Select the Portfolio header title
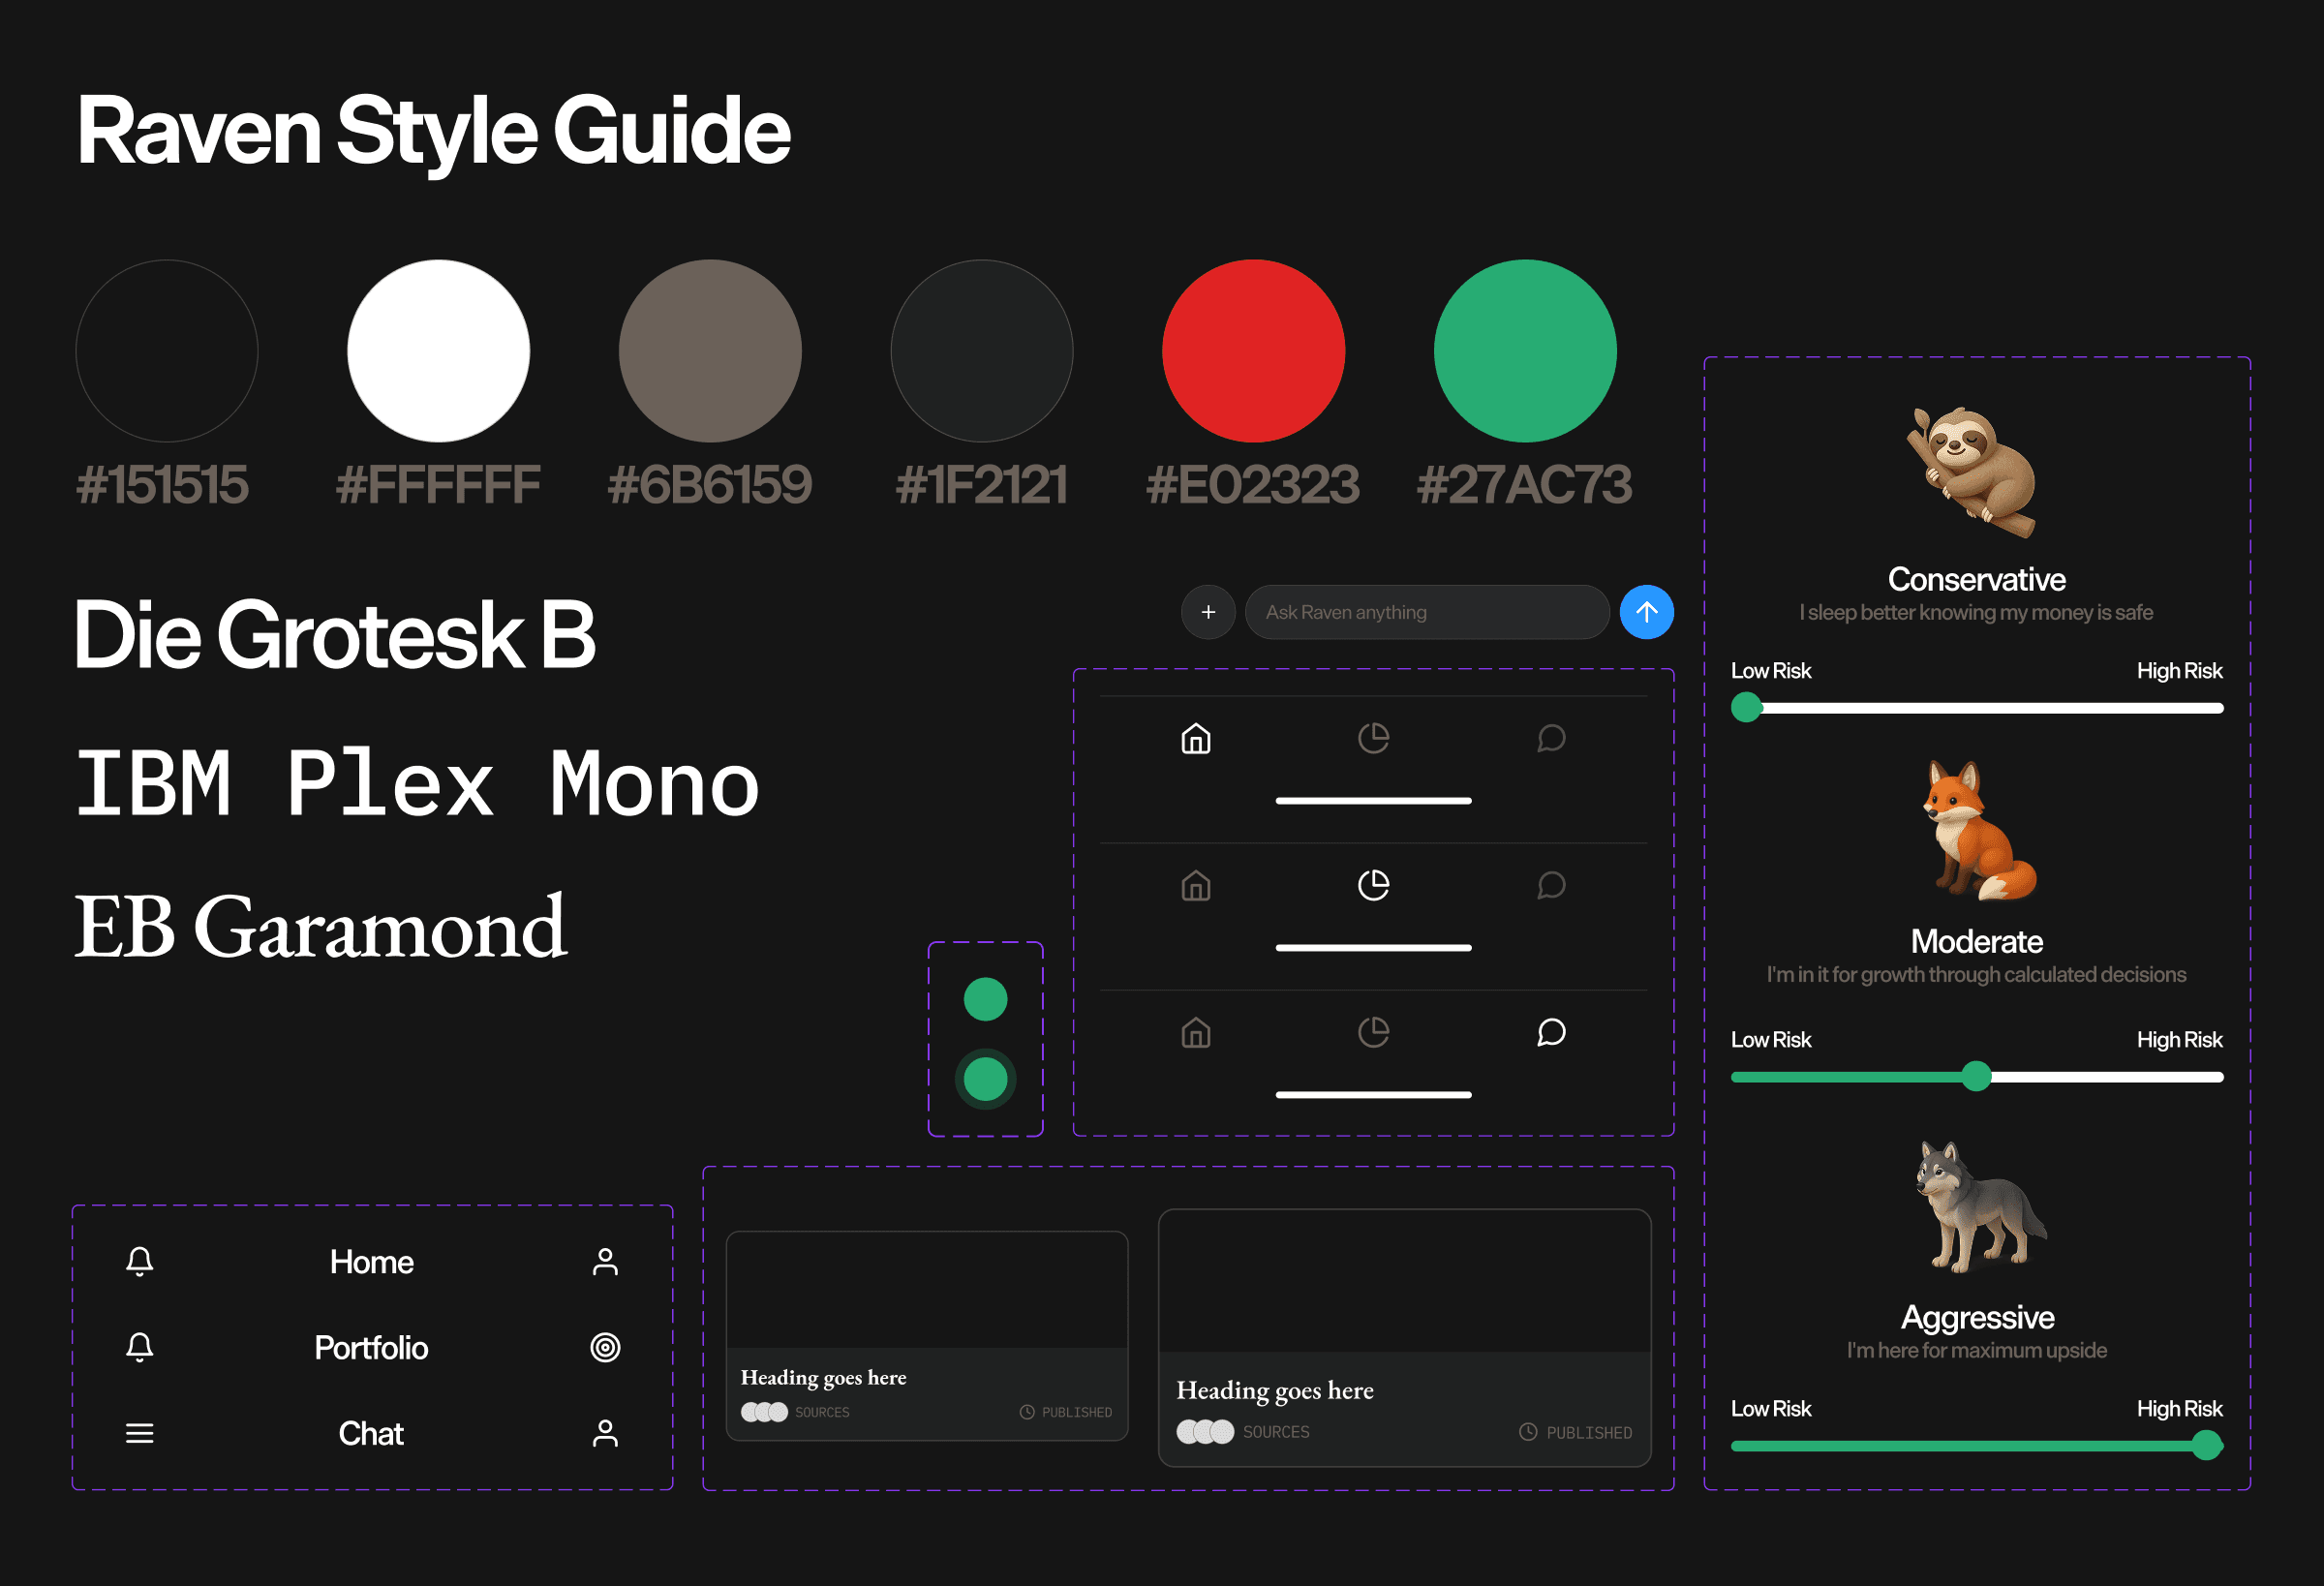Image resolution: width=2324 pixels, height=1586 pixels. (371, 1347)
